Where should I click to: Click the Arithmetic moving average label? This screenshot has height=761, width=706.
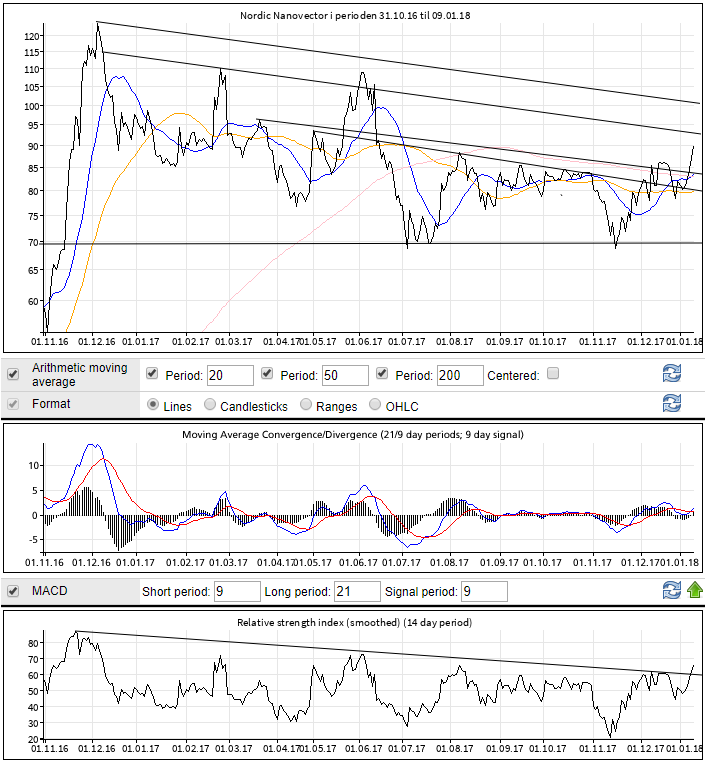(x=80, y=375)
